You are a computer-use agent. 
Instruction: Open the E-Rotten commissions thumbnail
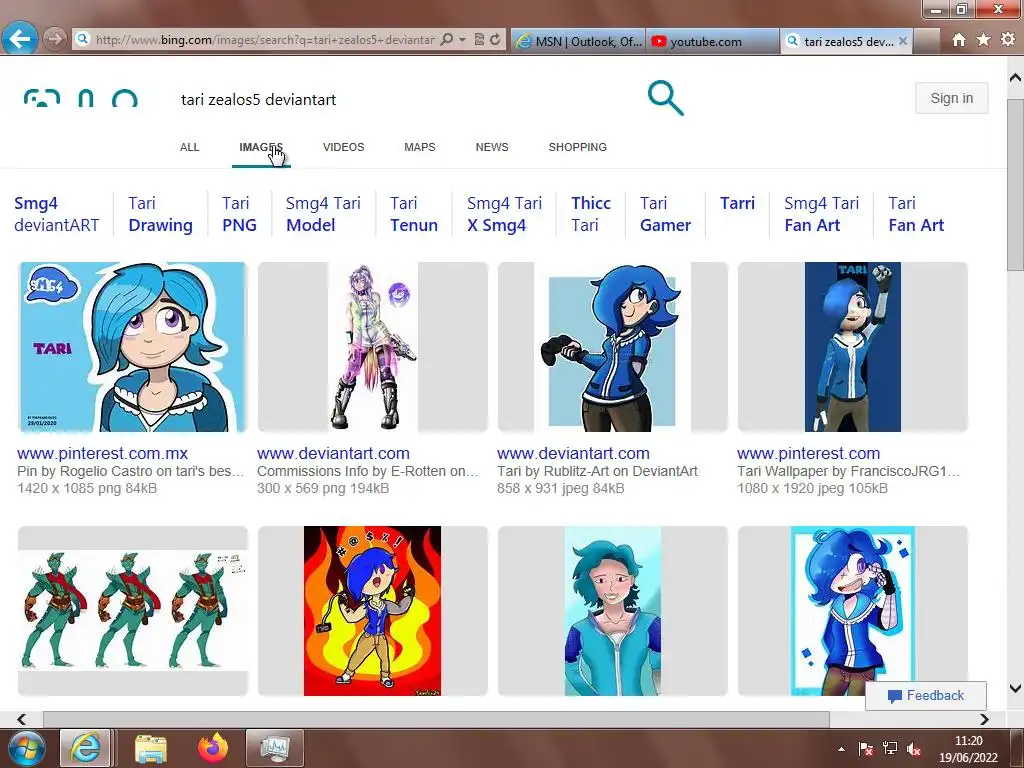point(373,347)
